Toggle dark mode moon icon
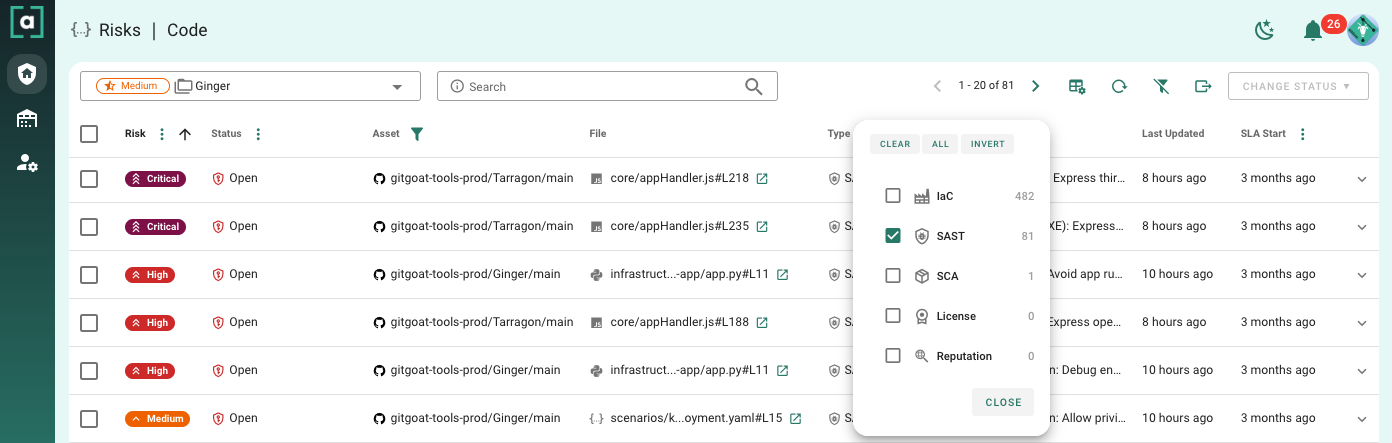The image size is (1392, 443). click(x=1265, y=31)
